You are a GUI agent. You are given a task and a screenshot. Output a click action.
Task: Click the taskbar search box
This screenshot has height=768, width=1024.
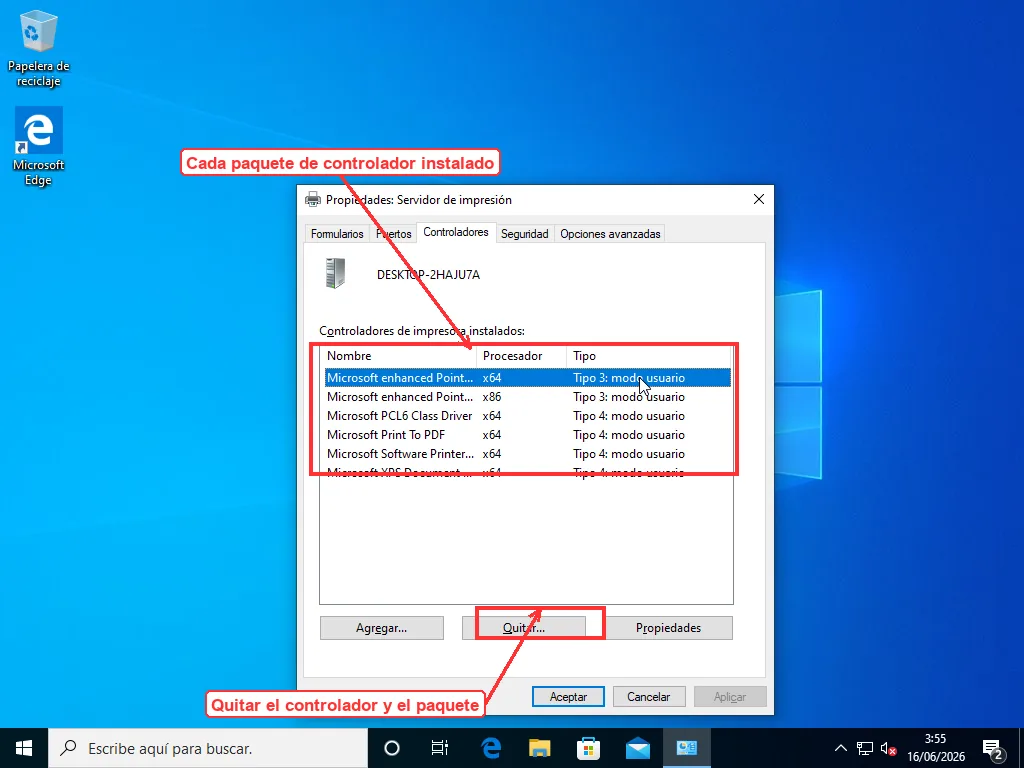point(208,748)
